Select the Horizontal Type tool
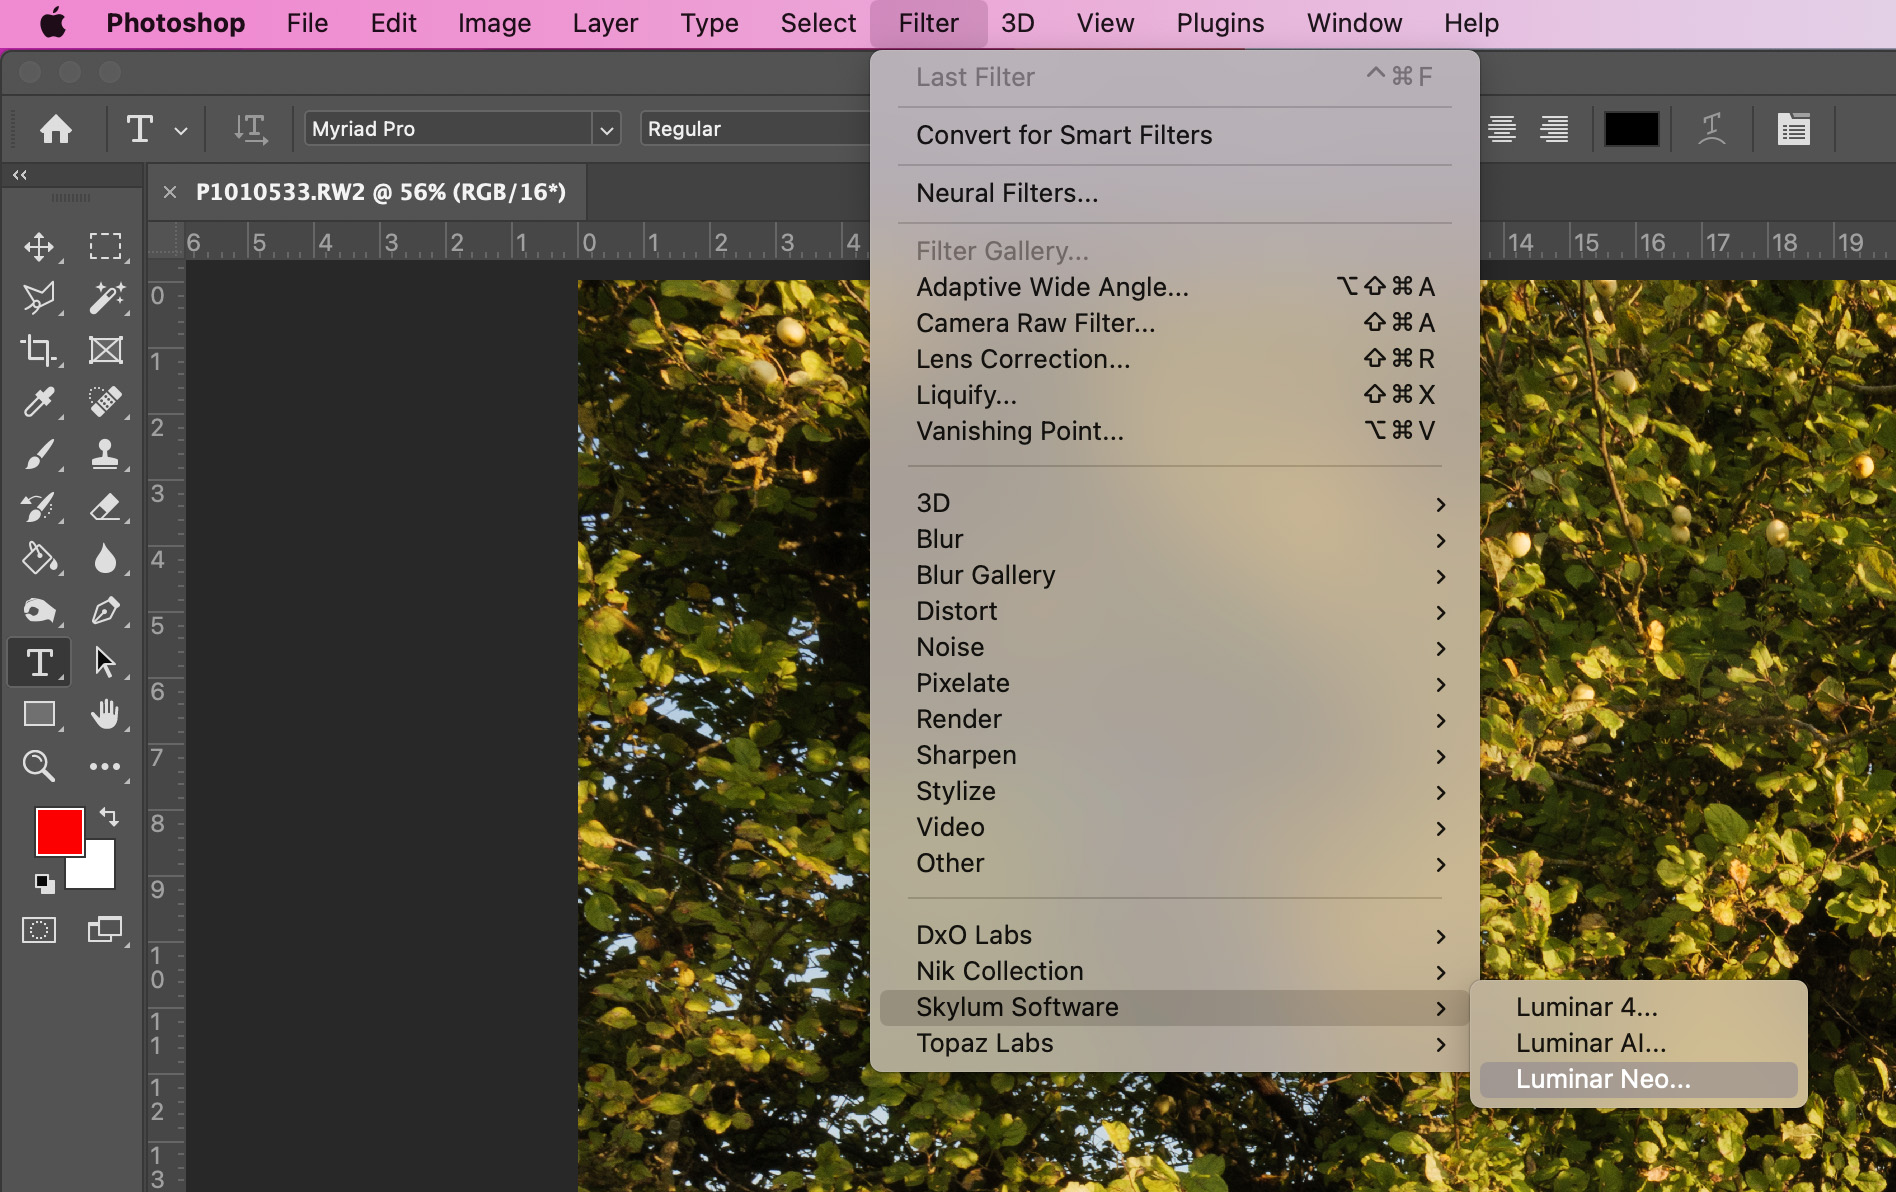This screenshot has width=1896, height=1192. click(x=39, y=662)
